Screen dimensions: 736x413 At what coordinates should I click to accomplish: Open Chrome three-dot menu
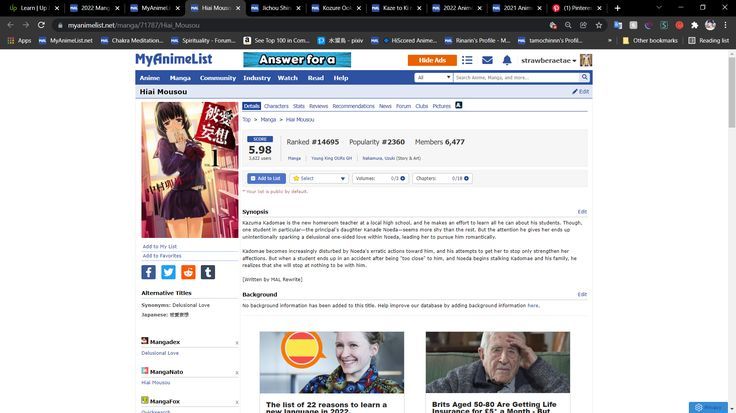(x=726, y=25)
